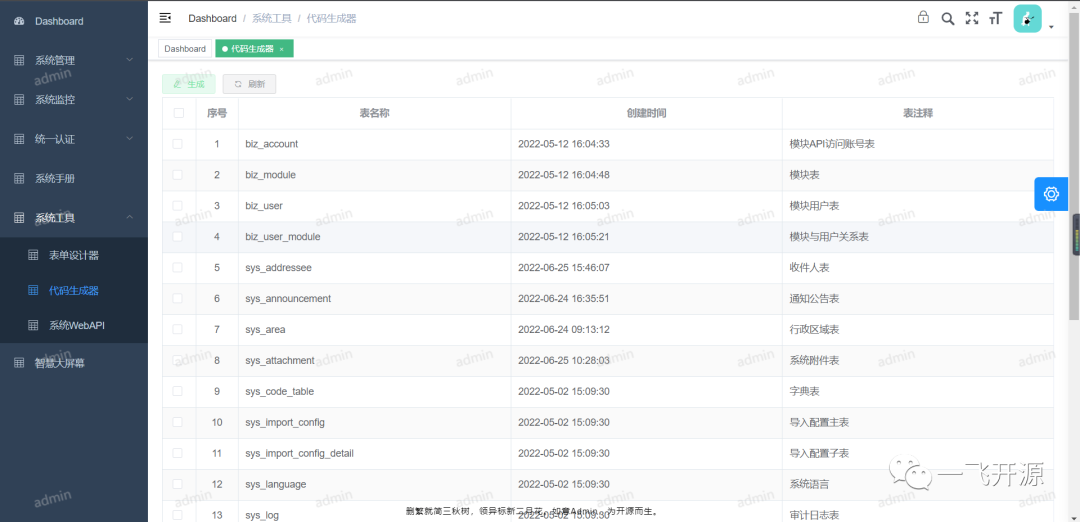Click the sidebar collapse hamburger icon

(x=165, y=18)
